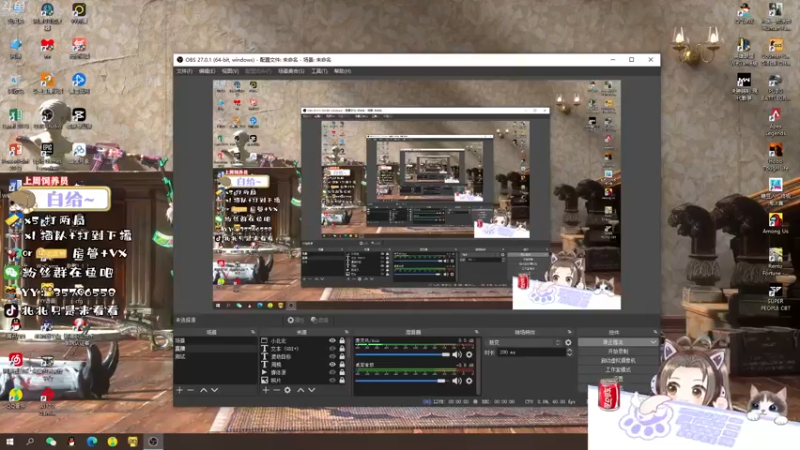Viewport: 800px width, 450px height.
Task: Toggle visibility of 照片 source
Action: (x=332, y=380)
